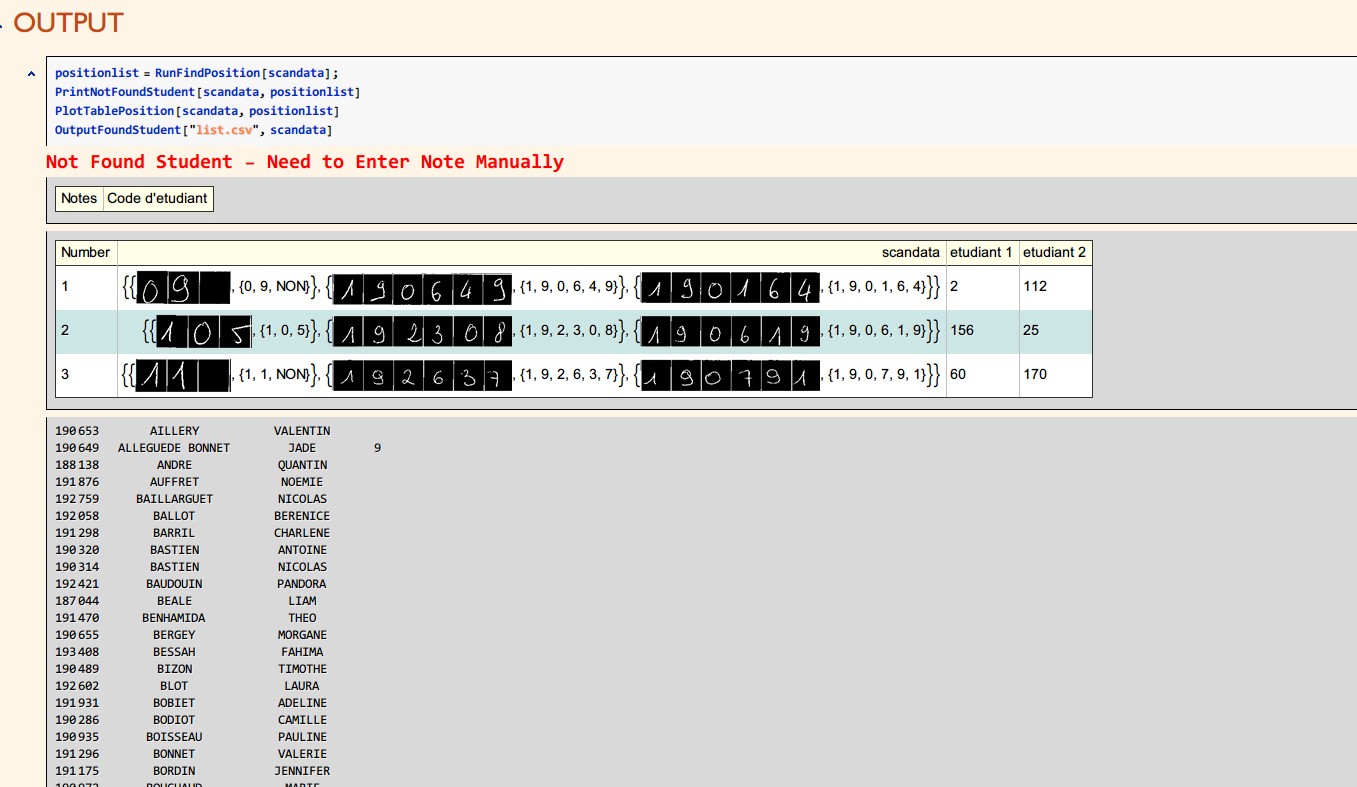Click the BOISSEAU PAULINE row
The width and height of the screenshot is (1357, 787).
(x=192, y=737)
